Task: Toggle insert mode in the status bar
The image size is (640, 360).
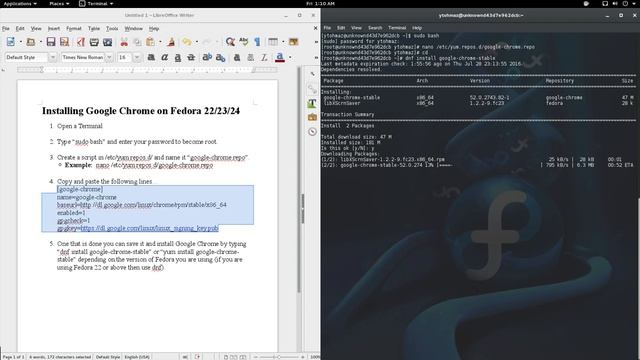Action: [185, 357]
